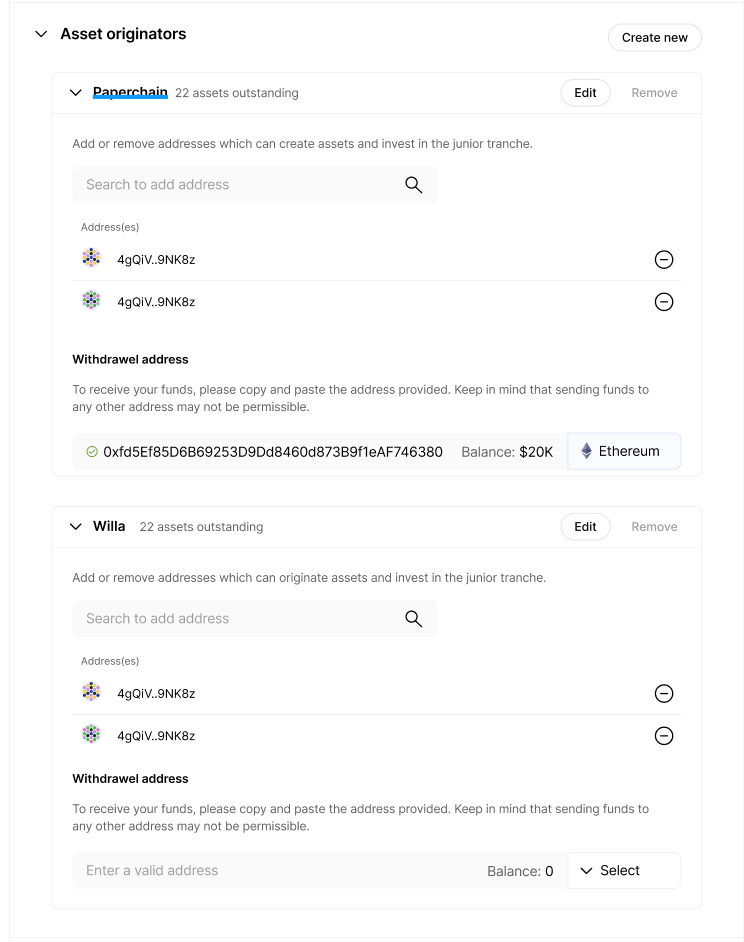Click the search icon in Paperchain section
This screenshot has width=744, height=942.
413,184
